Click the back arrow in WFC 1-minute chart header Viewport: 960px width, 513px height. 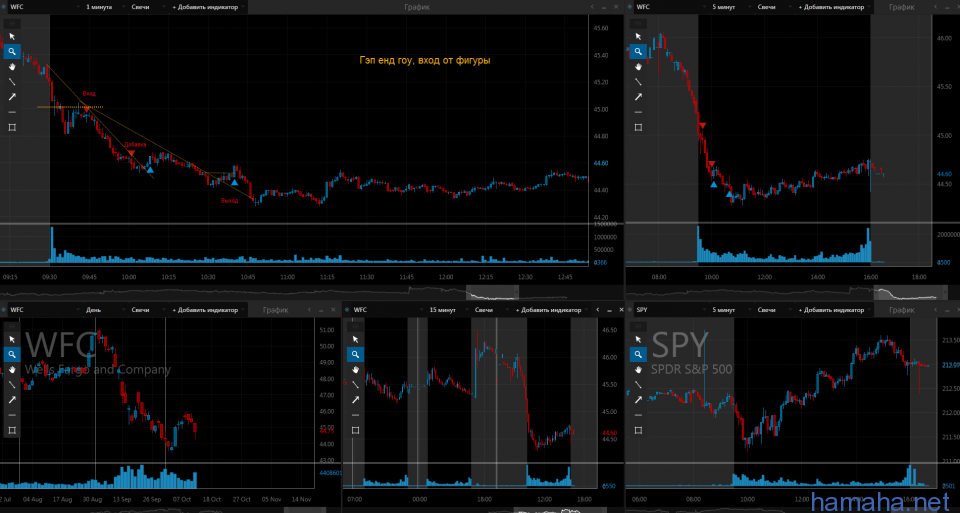pos(592,7)
